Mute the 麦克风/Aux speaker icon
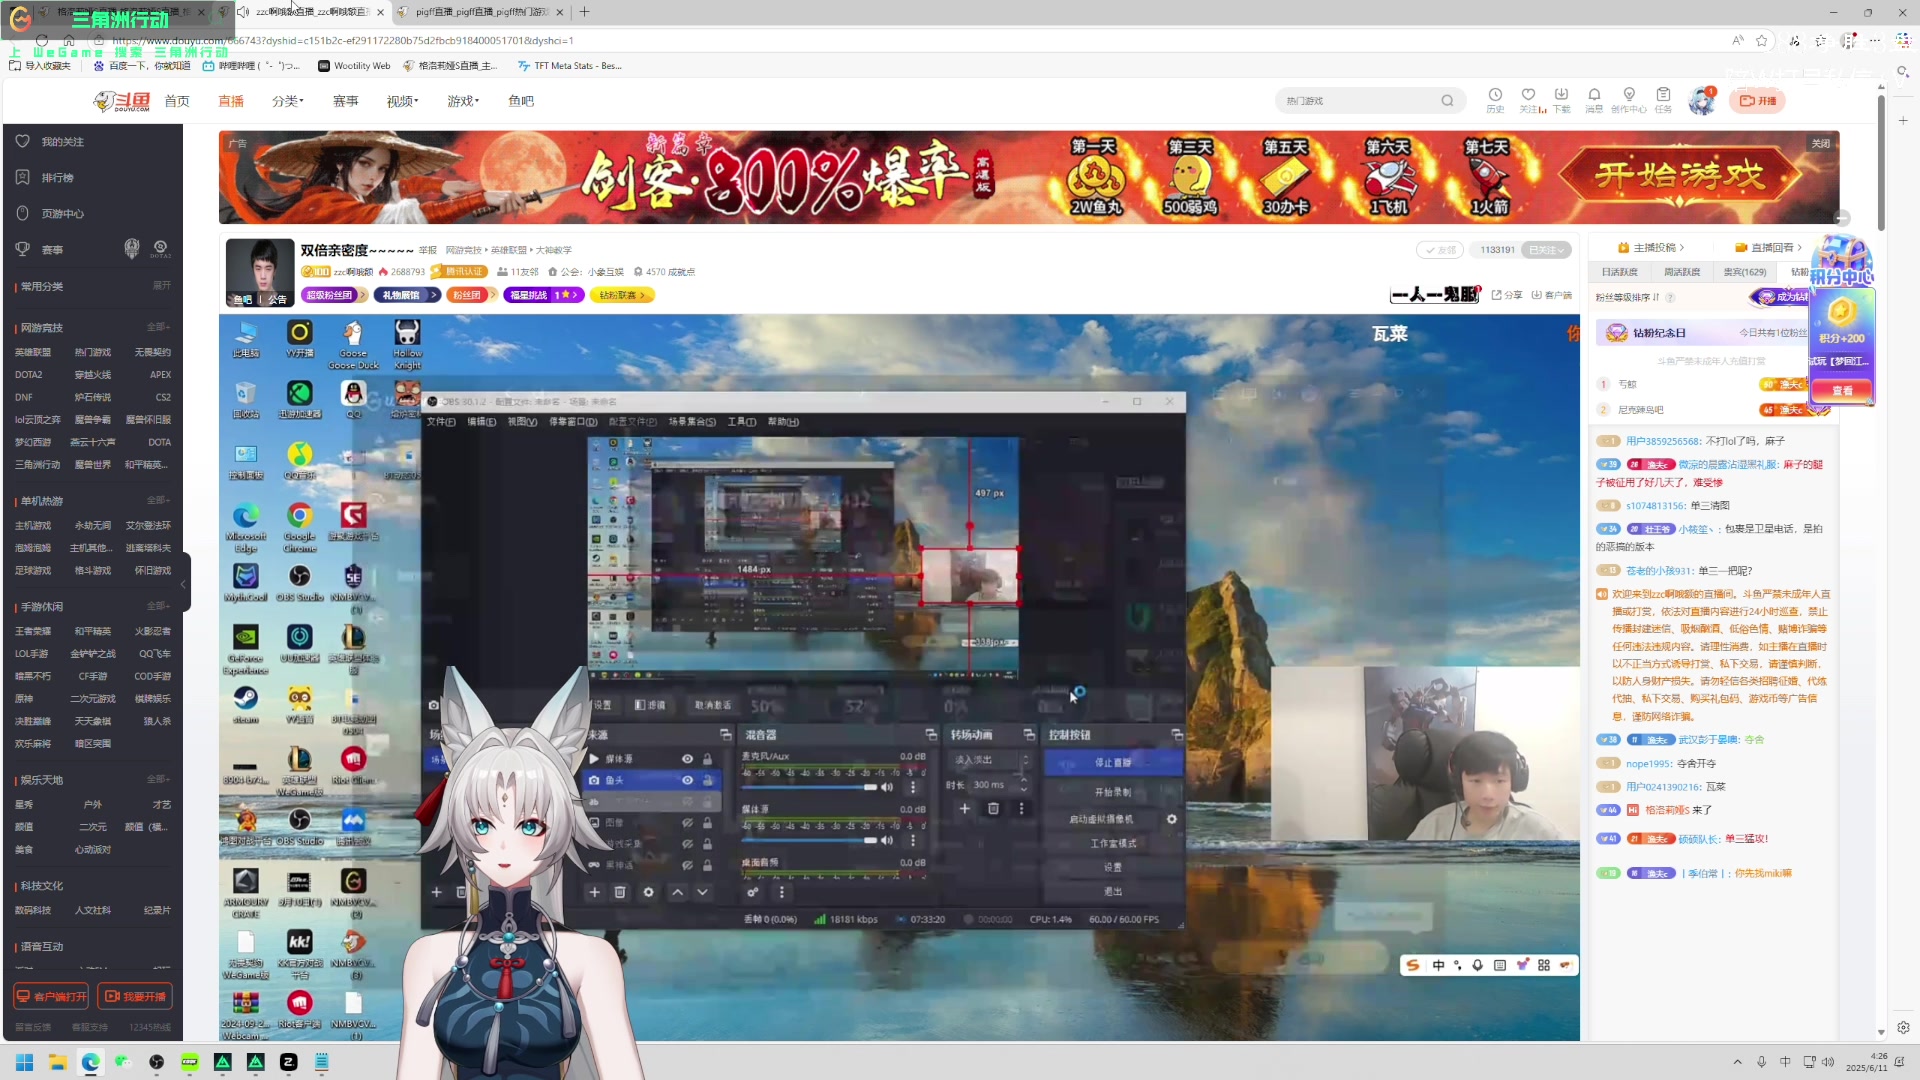This screenshot has height=1080, width=1920. pos(887,787)
